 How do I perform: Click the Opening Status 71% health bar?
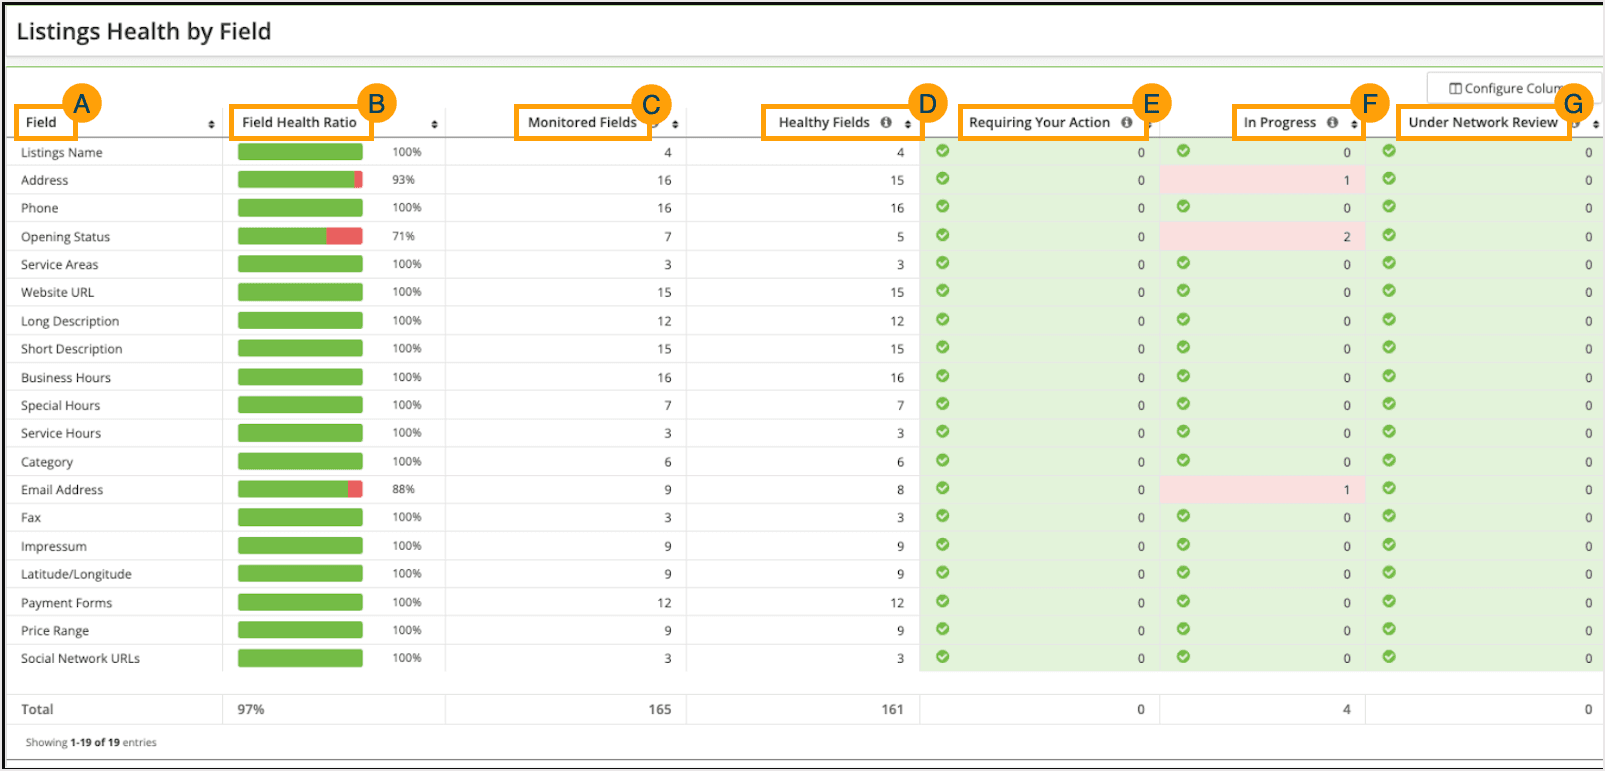pyautogui.click(x=300, y=237)
